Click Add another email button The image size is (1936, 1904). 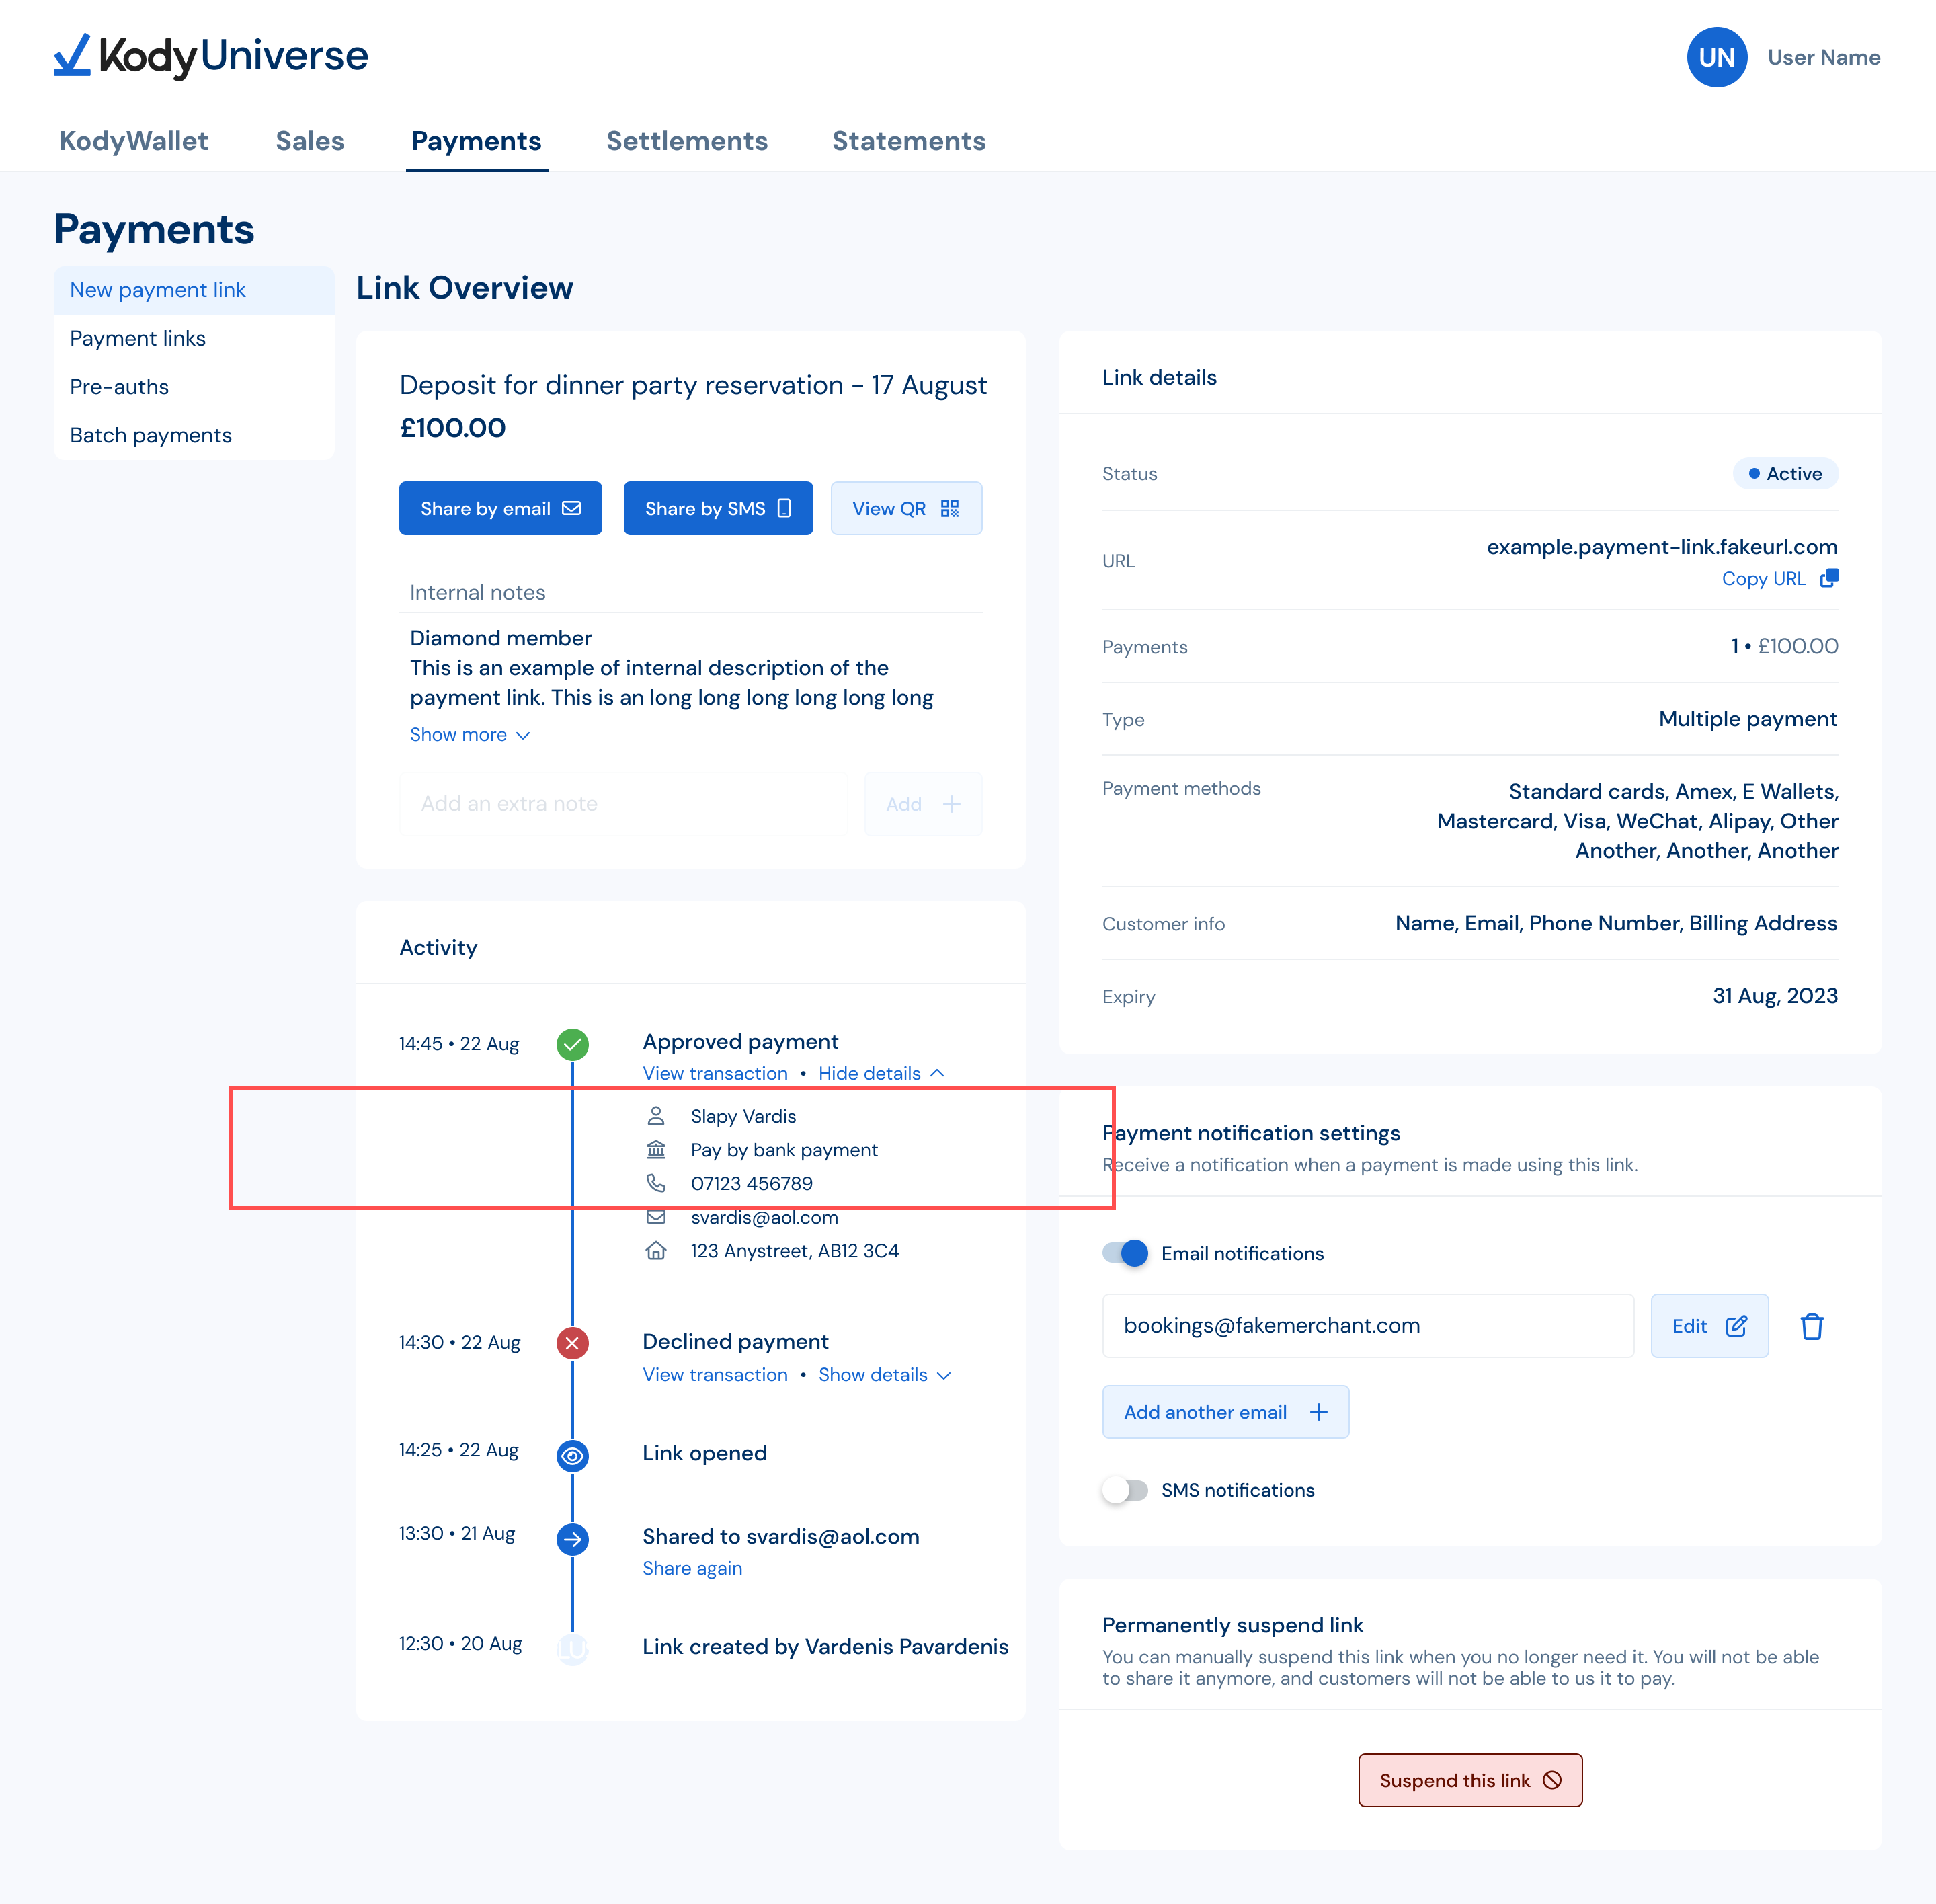tap(1225, 1412)
